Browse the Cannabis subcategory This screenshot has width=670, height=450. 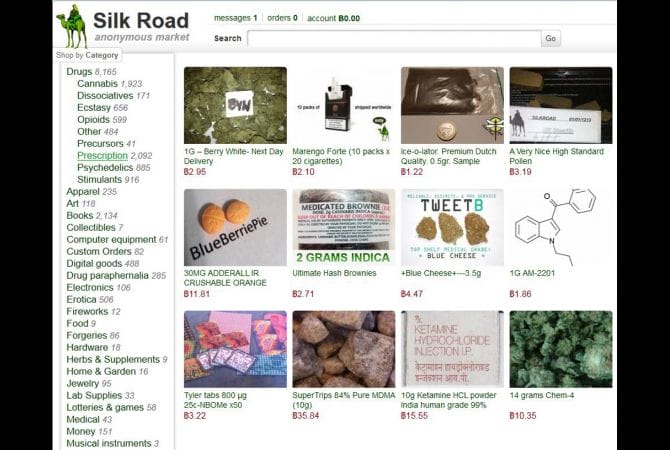click(97, 84)
